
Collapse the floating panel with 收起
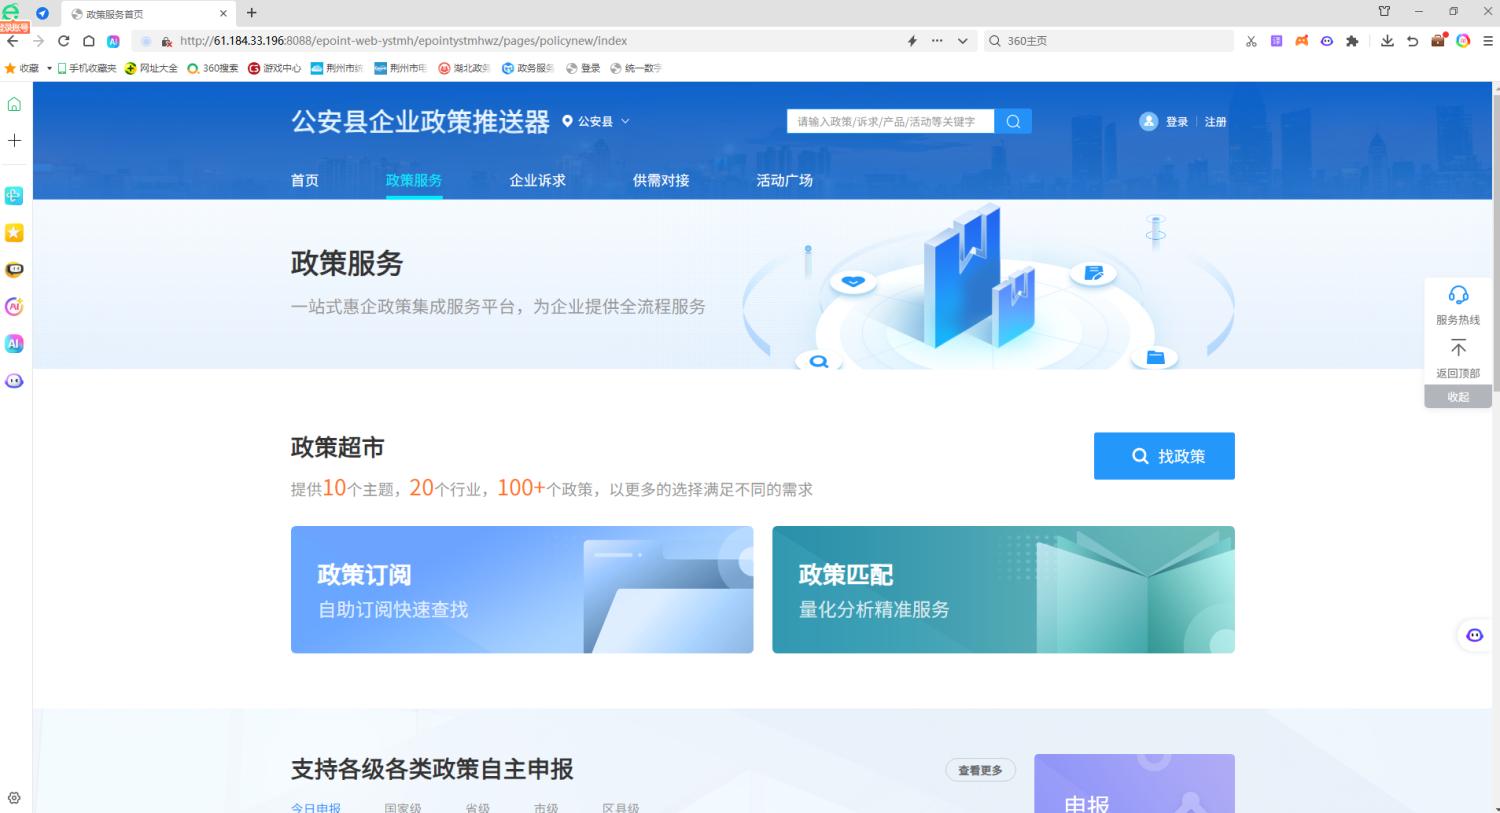[1458, 397]
